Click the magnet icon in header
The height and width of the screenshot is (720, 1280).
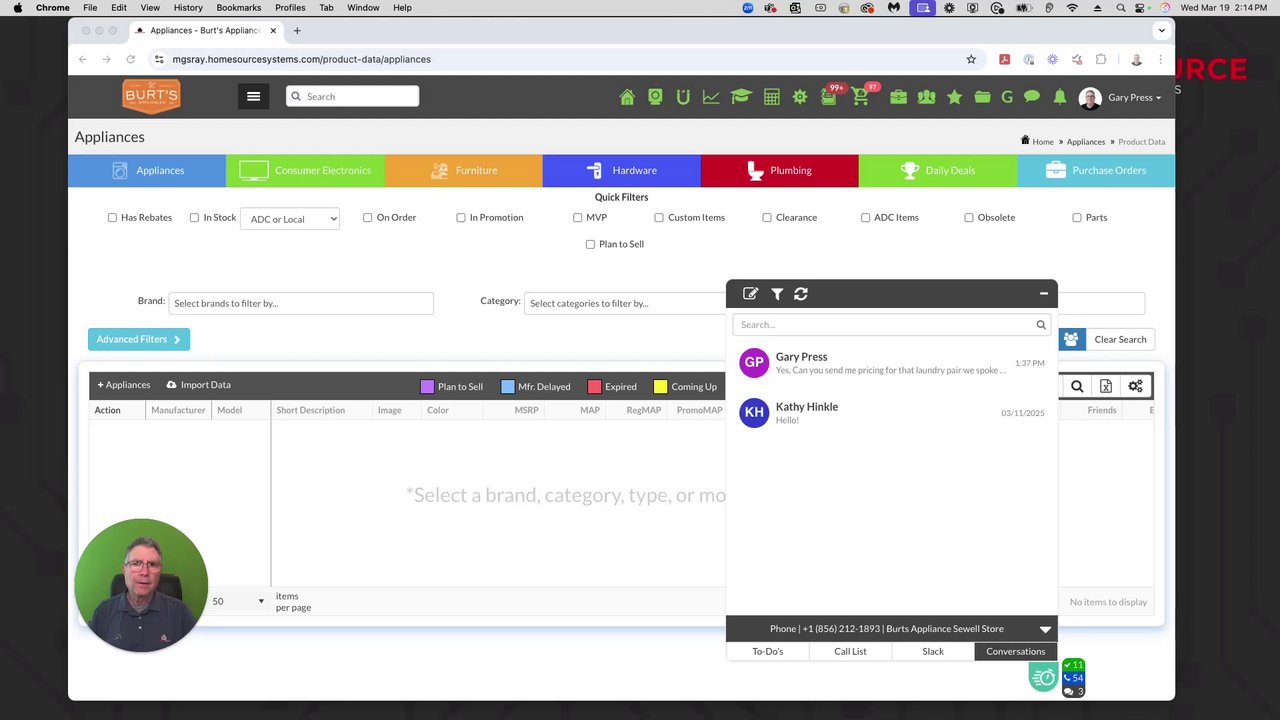[x=683, y=97]
